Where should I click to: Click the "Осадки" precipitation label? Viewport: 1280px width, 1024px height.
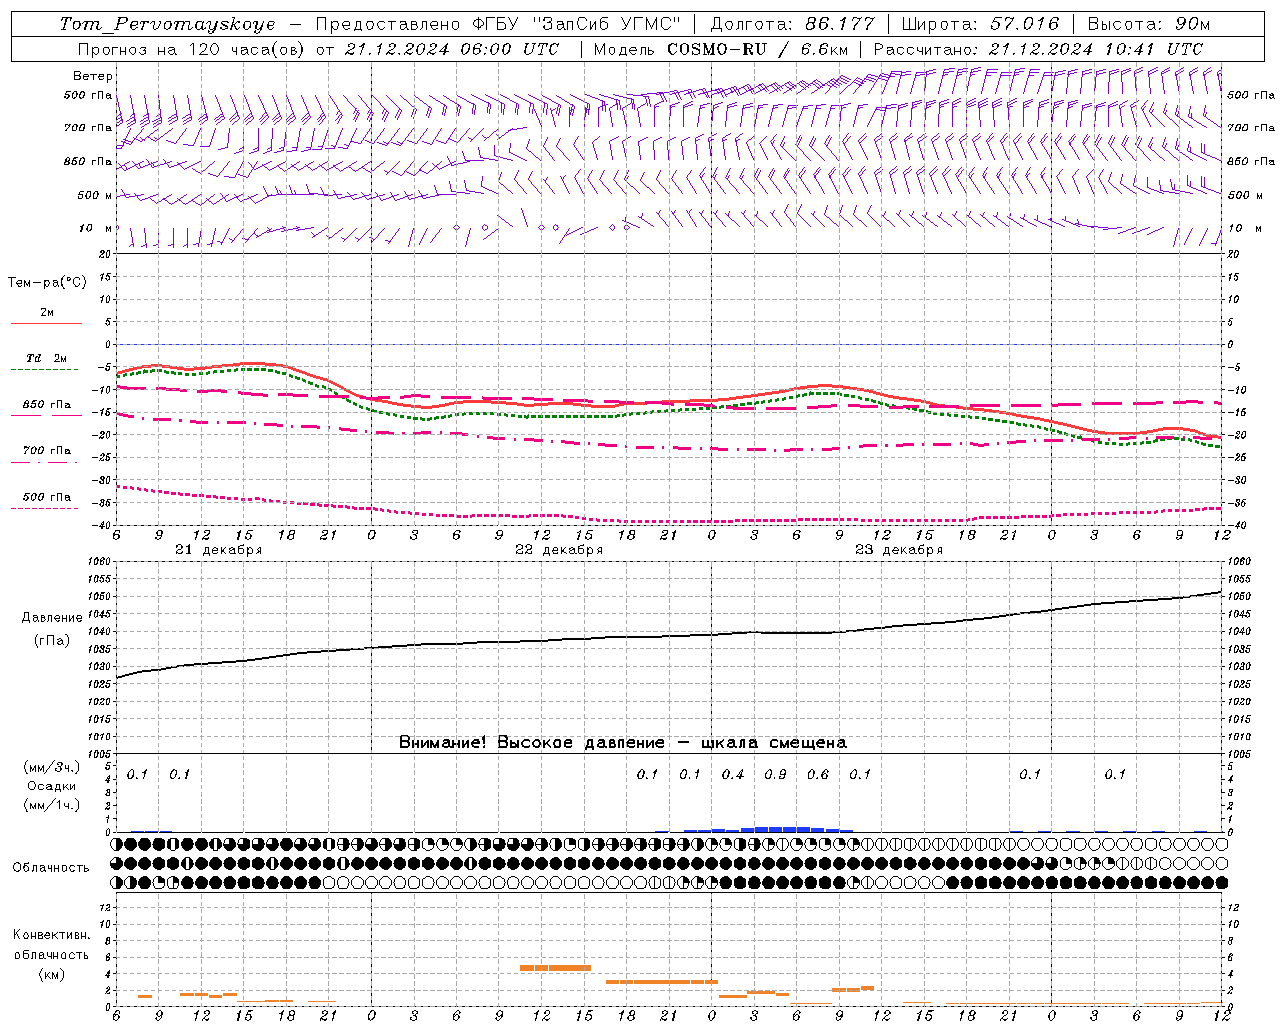point(50,786)
